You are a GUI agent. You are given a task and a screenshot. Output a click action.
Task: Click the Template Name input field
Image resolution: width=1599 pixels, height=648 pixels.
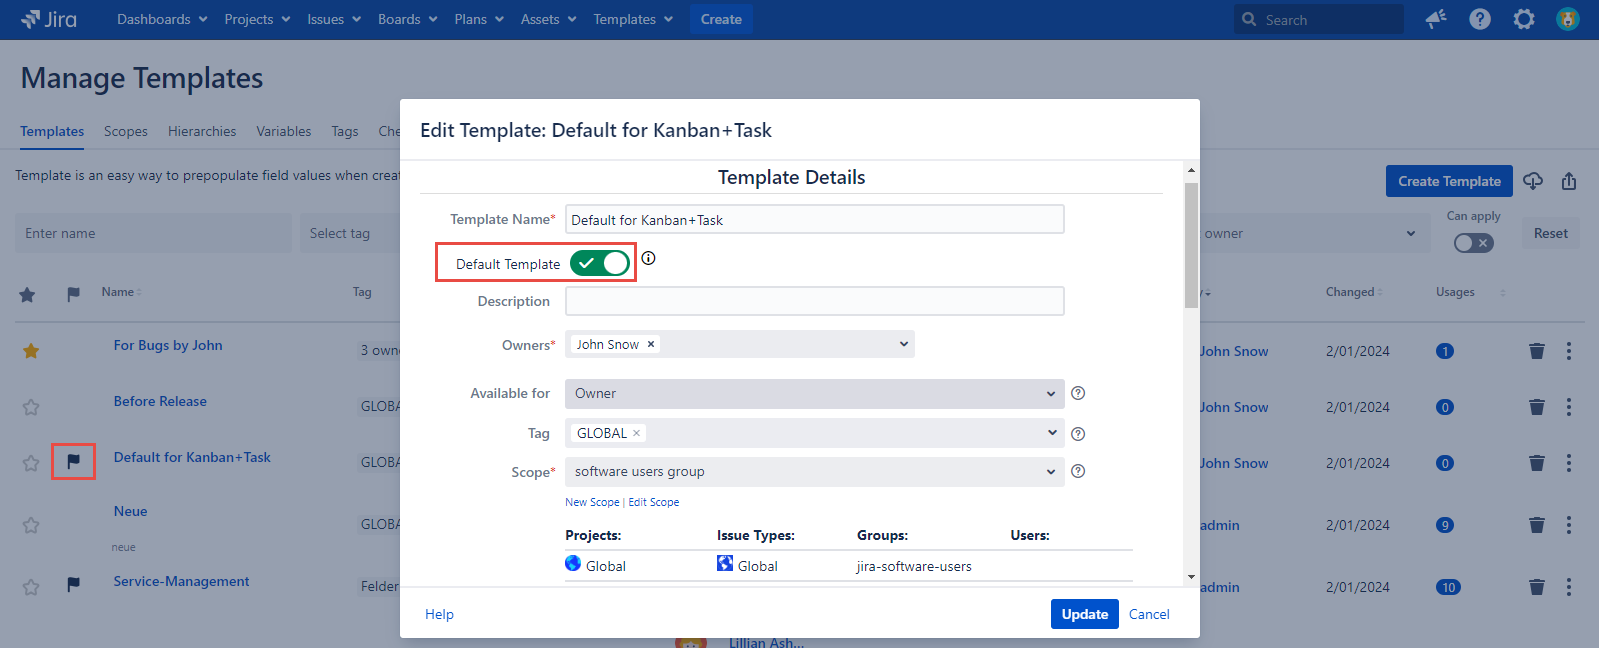coord(814,220)
